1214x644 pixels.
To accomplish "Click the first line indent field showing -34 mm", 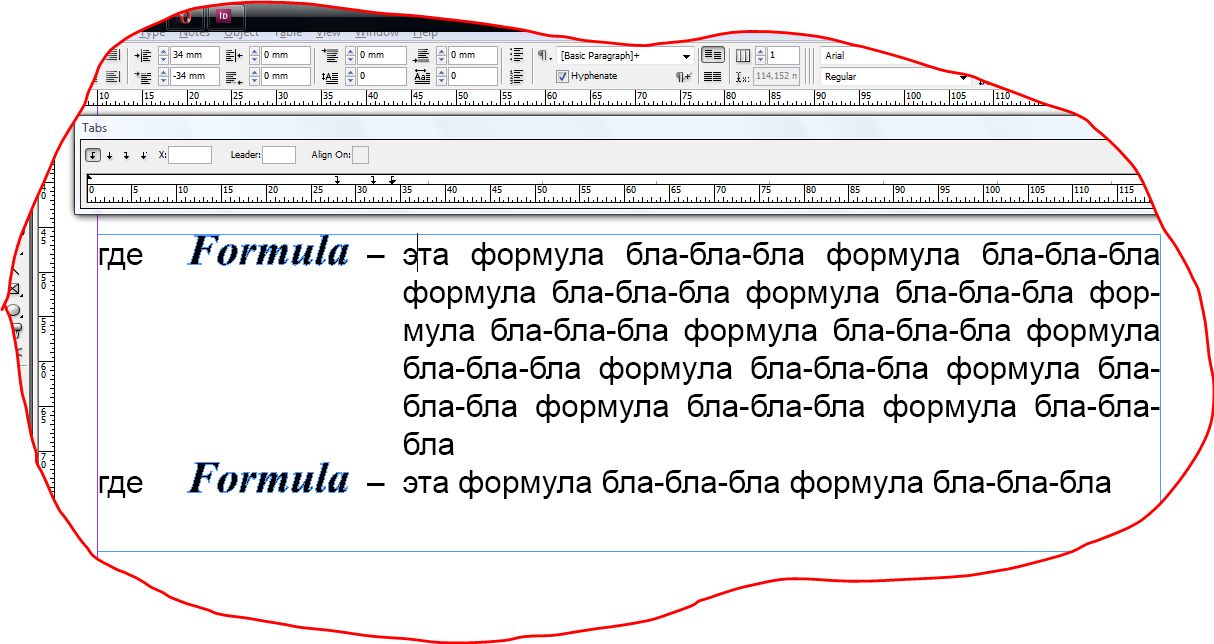I will [194, 76].
